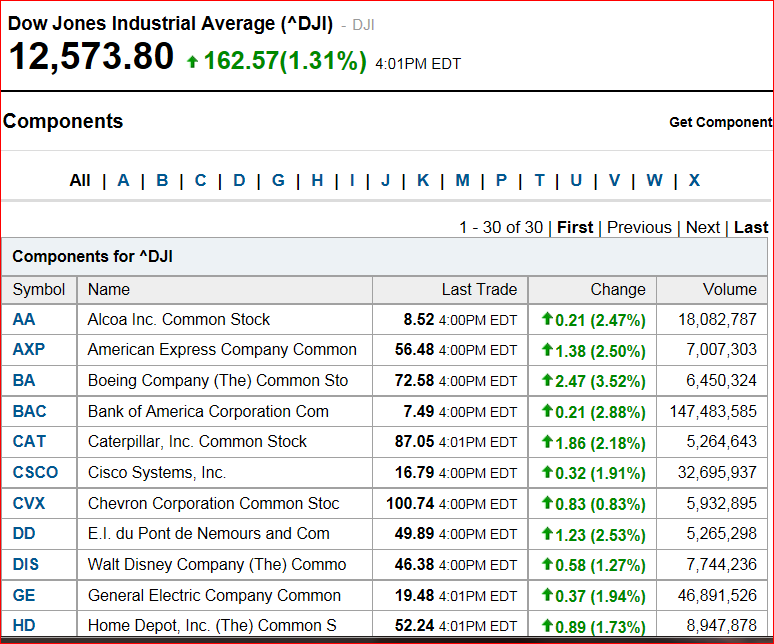This screenshot has height=644, width=774.
Task: Filter components by letter K
Action: 423,180
